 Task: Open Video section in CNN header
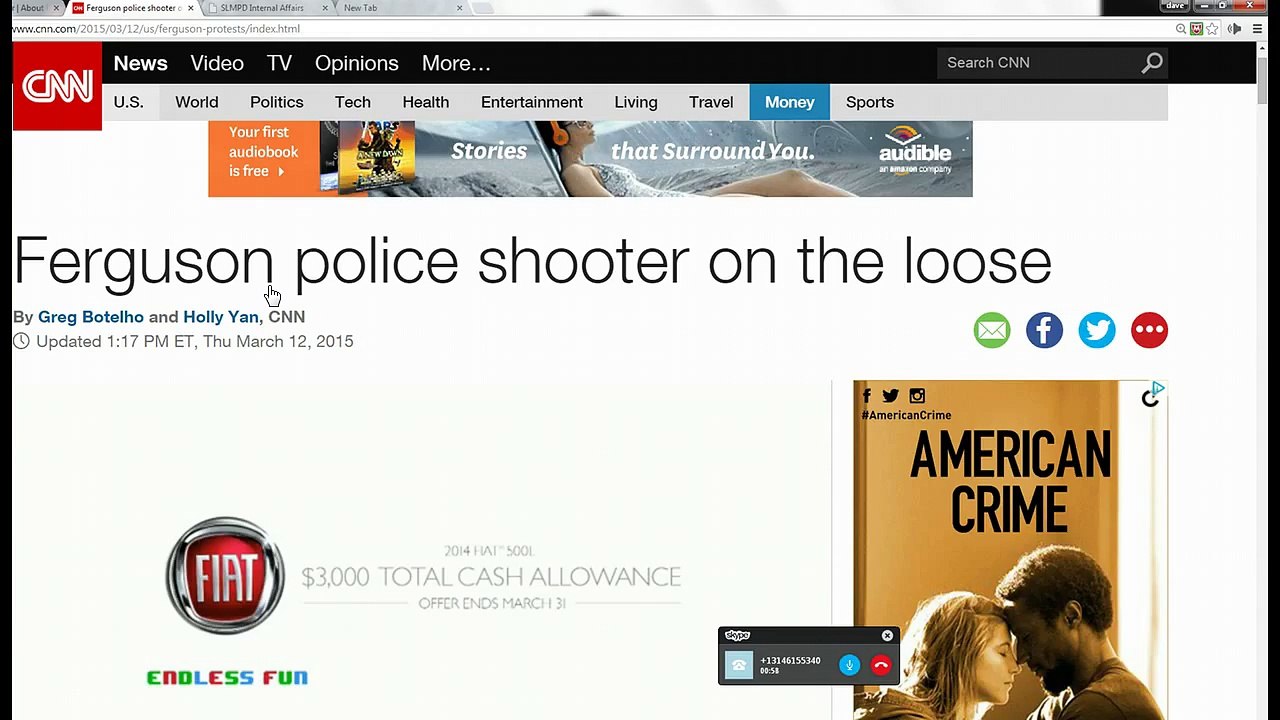[217, 63]
